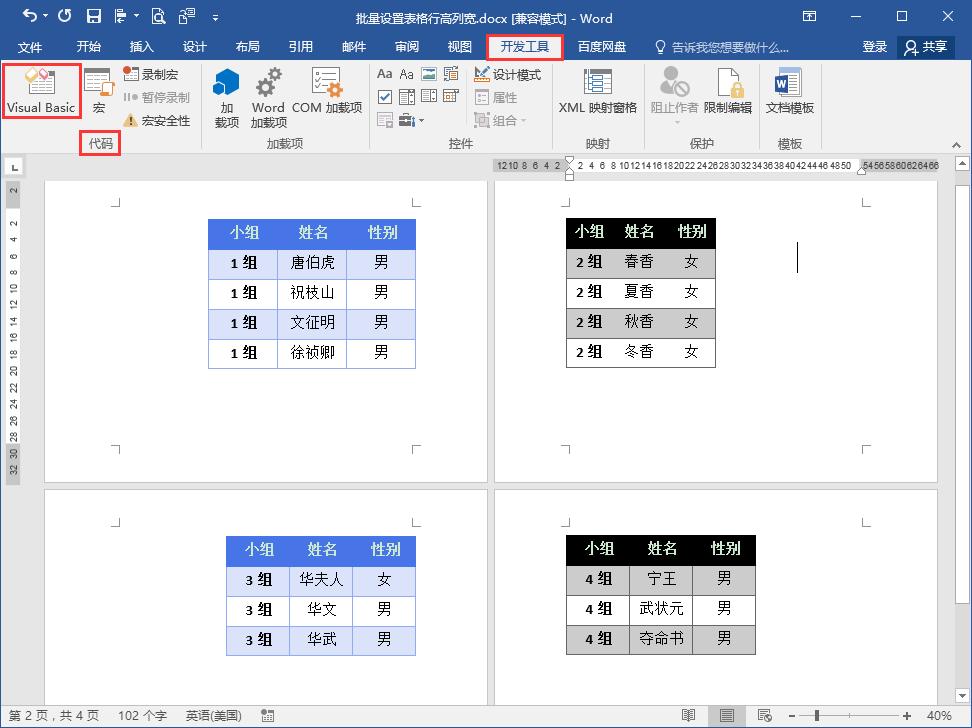Open the 文件 menu
Viewport: 972px width, 728px height.
click(x=30, y=46)
